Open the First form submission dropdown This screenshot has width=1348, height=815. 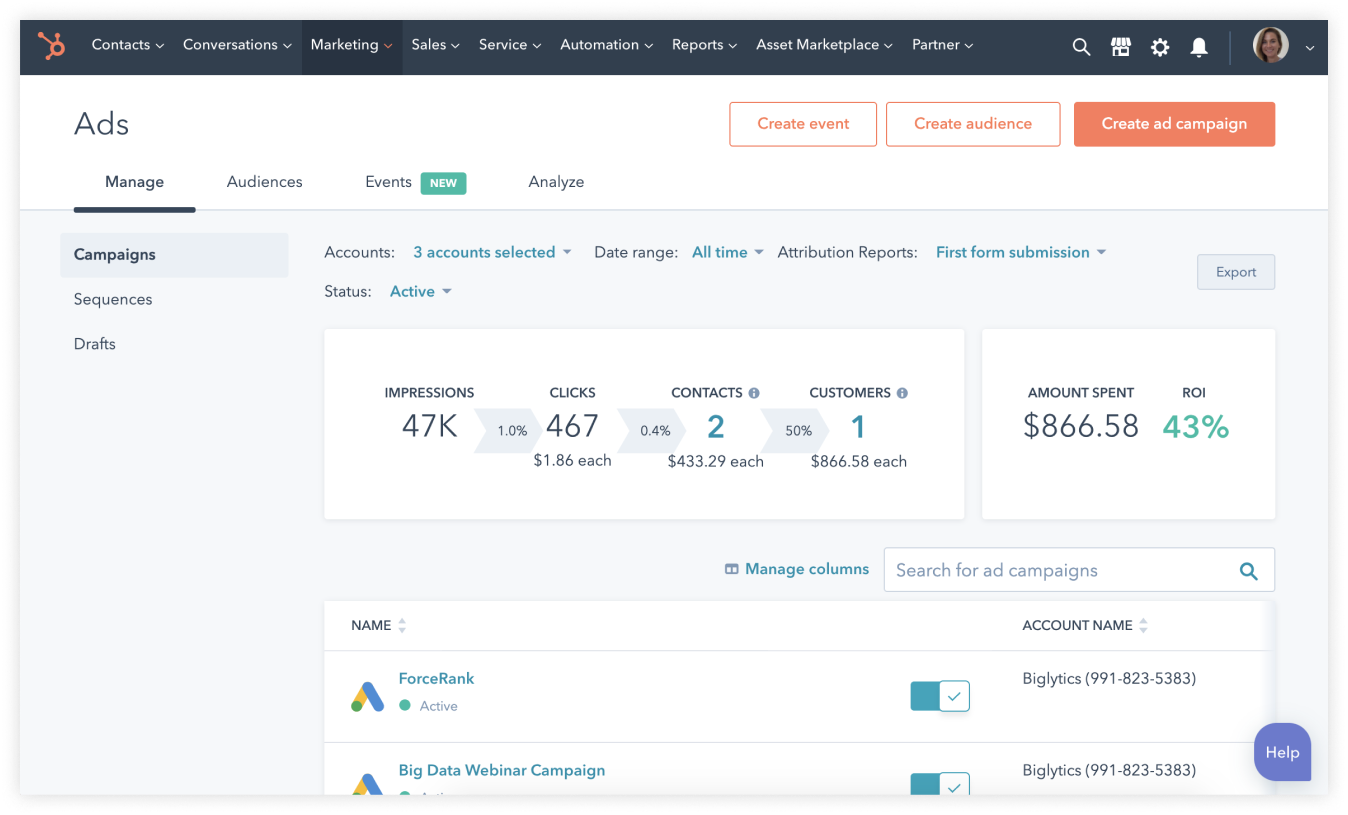[1020, 252]
